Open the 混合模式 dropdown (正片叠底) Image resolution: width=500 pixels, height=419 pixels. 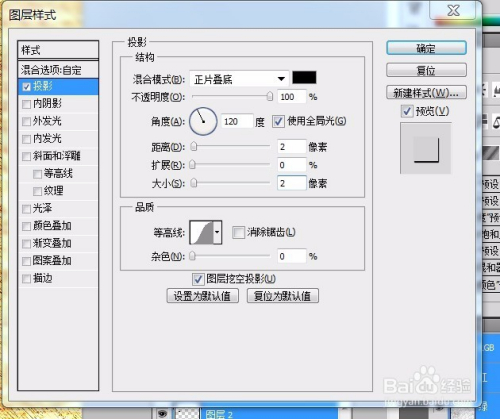pos(239,79)
